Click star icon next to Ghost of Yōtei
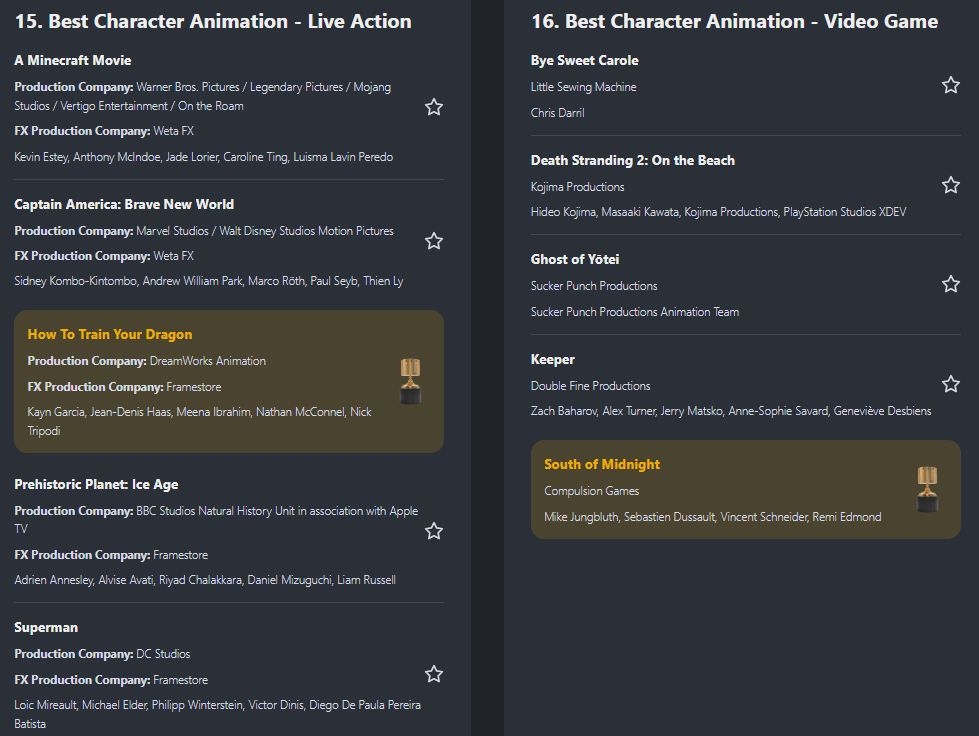The width and height of the screenshot is (979, 736). pos(951,284)
